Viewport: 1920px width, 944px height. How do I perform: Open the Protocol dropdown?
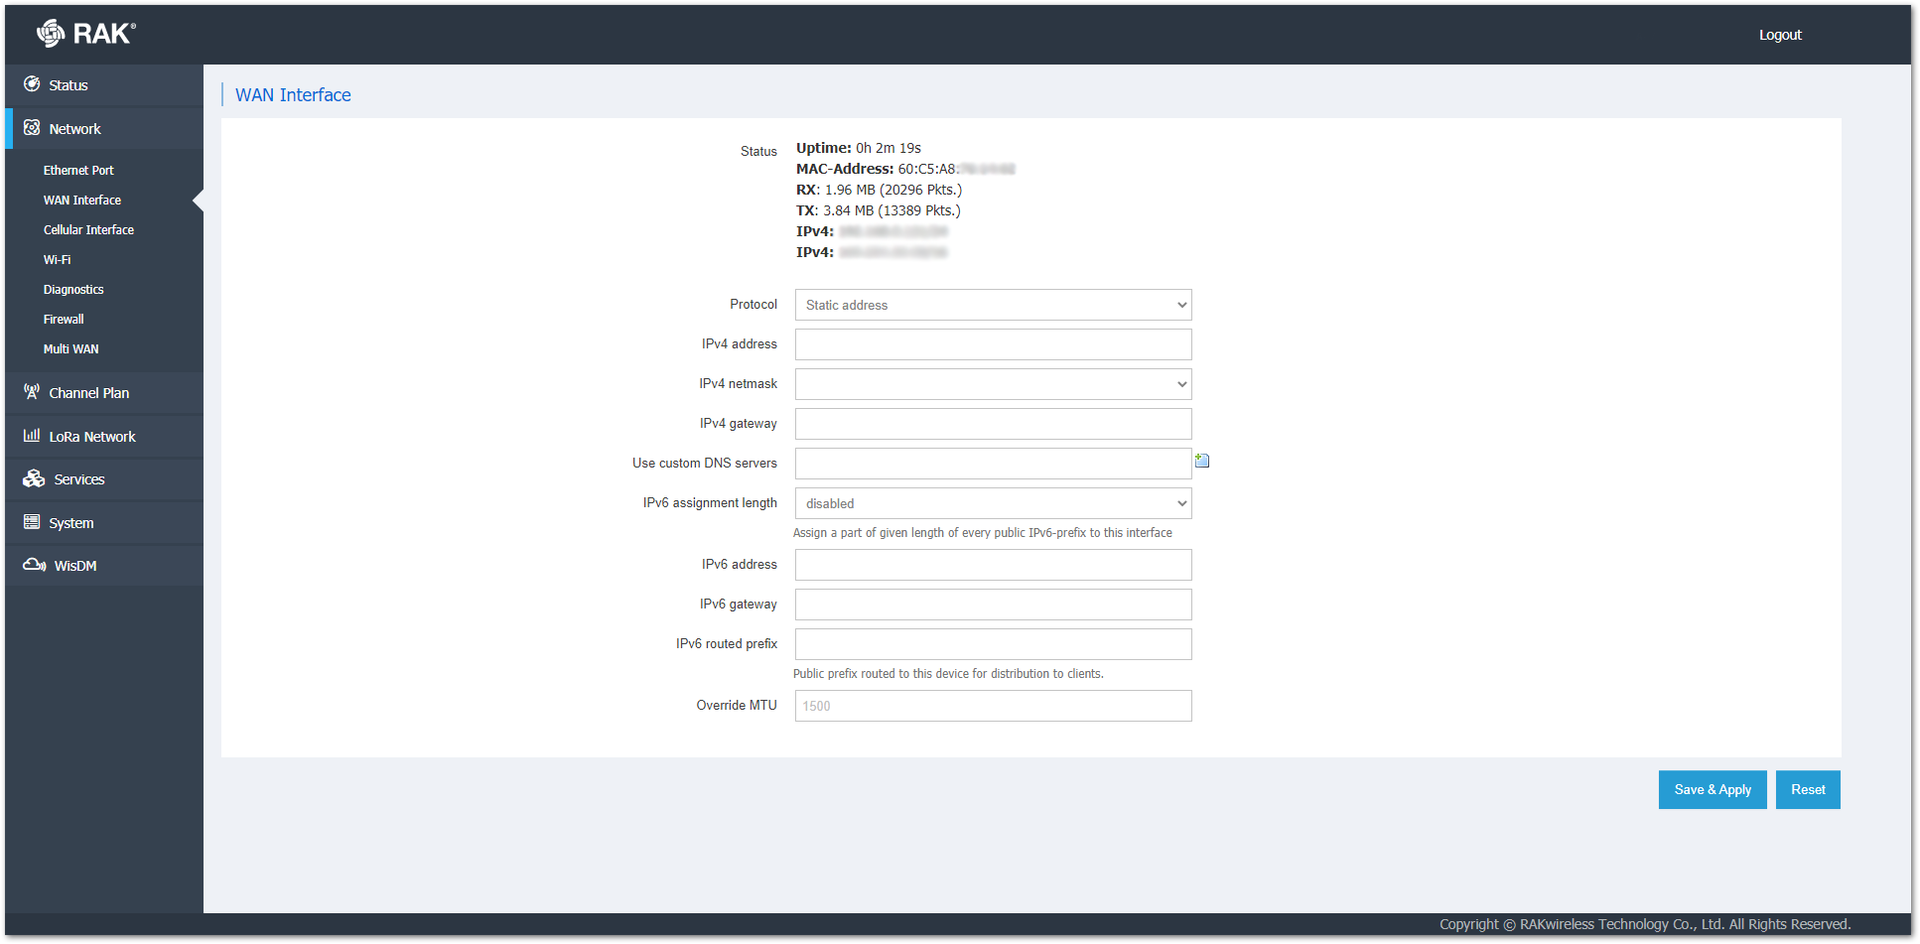(993, 305)
